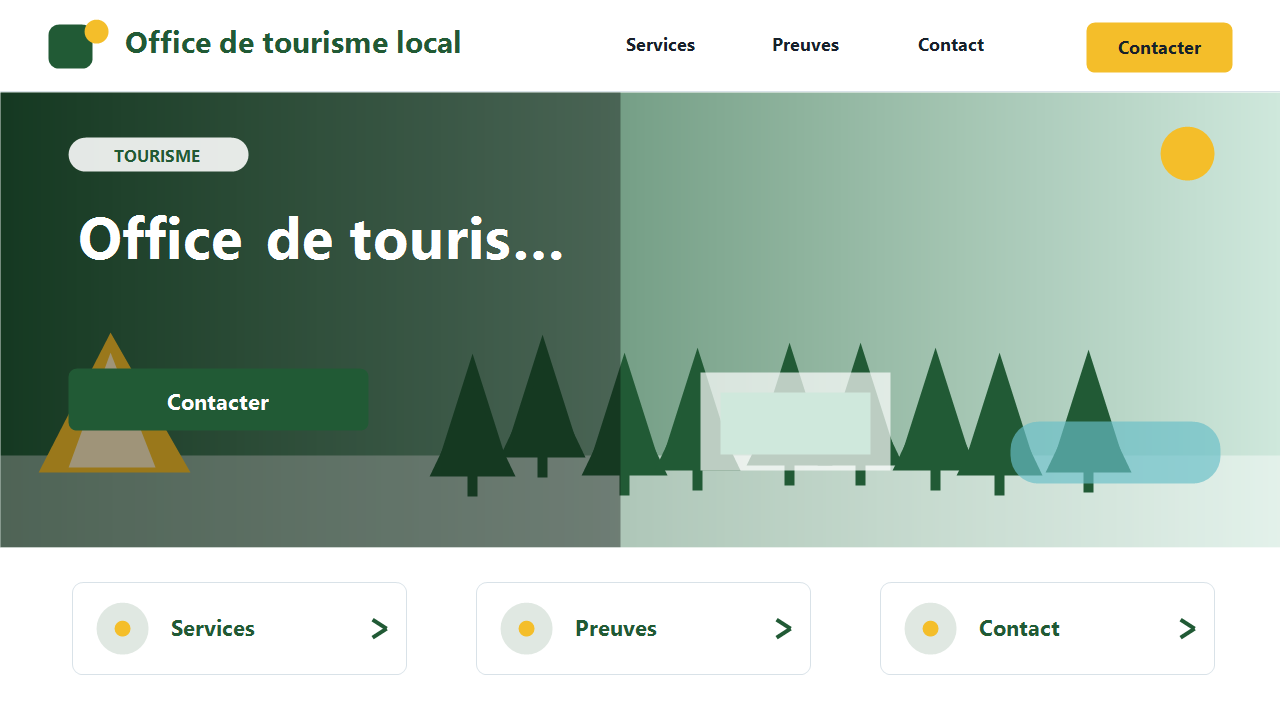This screenshot has height=720, width=1280.
Task: Go to Services in the top navigation
Action: [x=660, y=45]
